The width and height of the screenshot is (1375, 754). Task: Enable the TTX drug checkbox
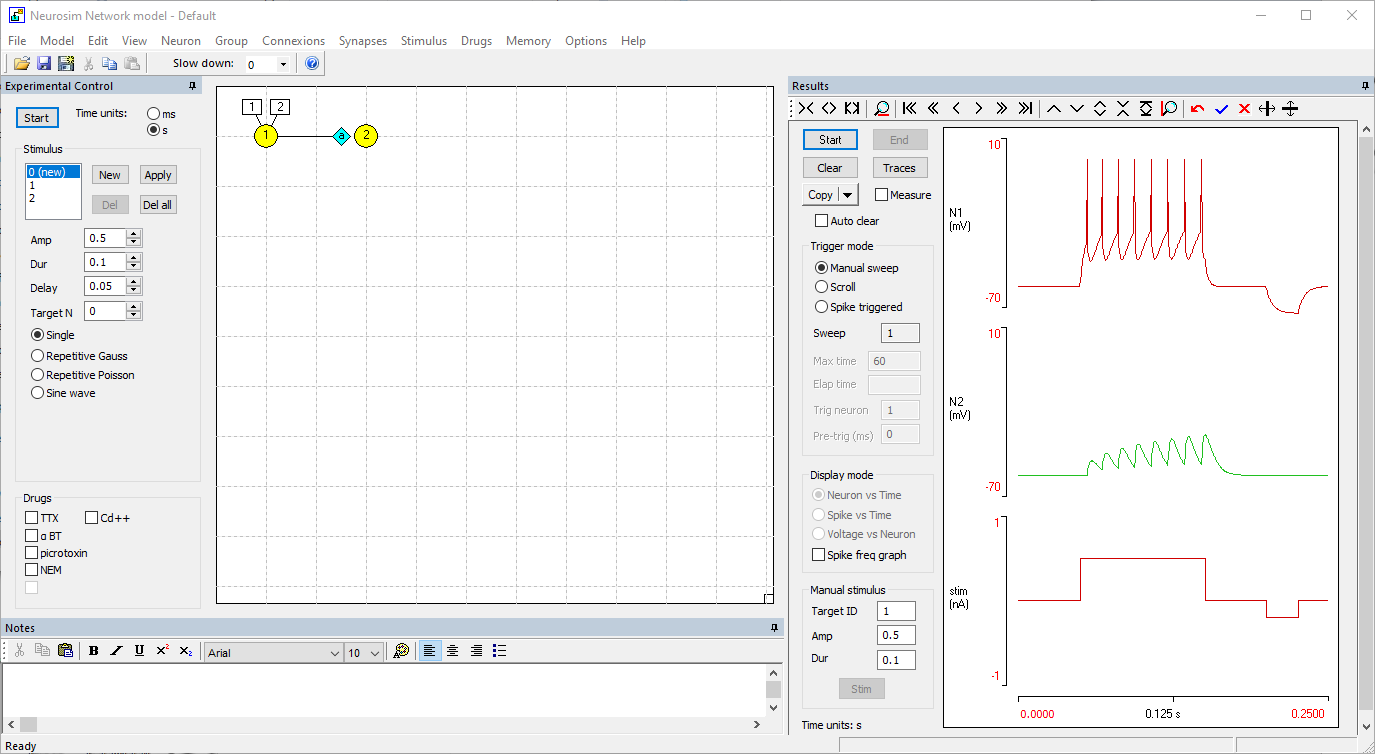pyautogui.click(x=32, y=518)
